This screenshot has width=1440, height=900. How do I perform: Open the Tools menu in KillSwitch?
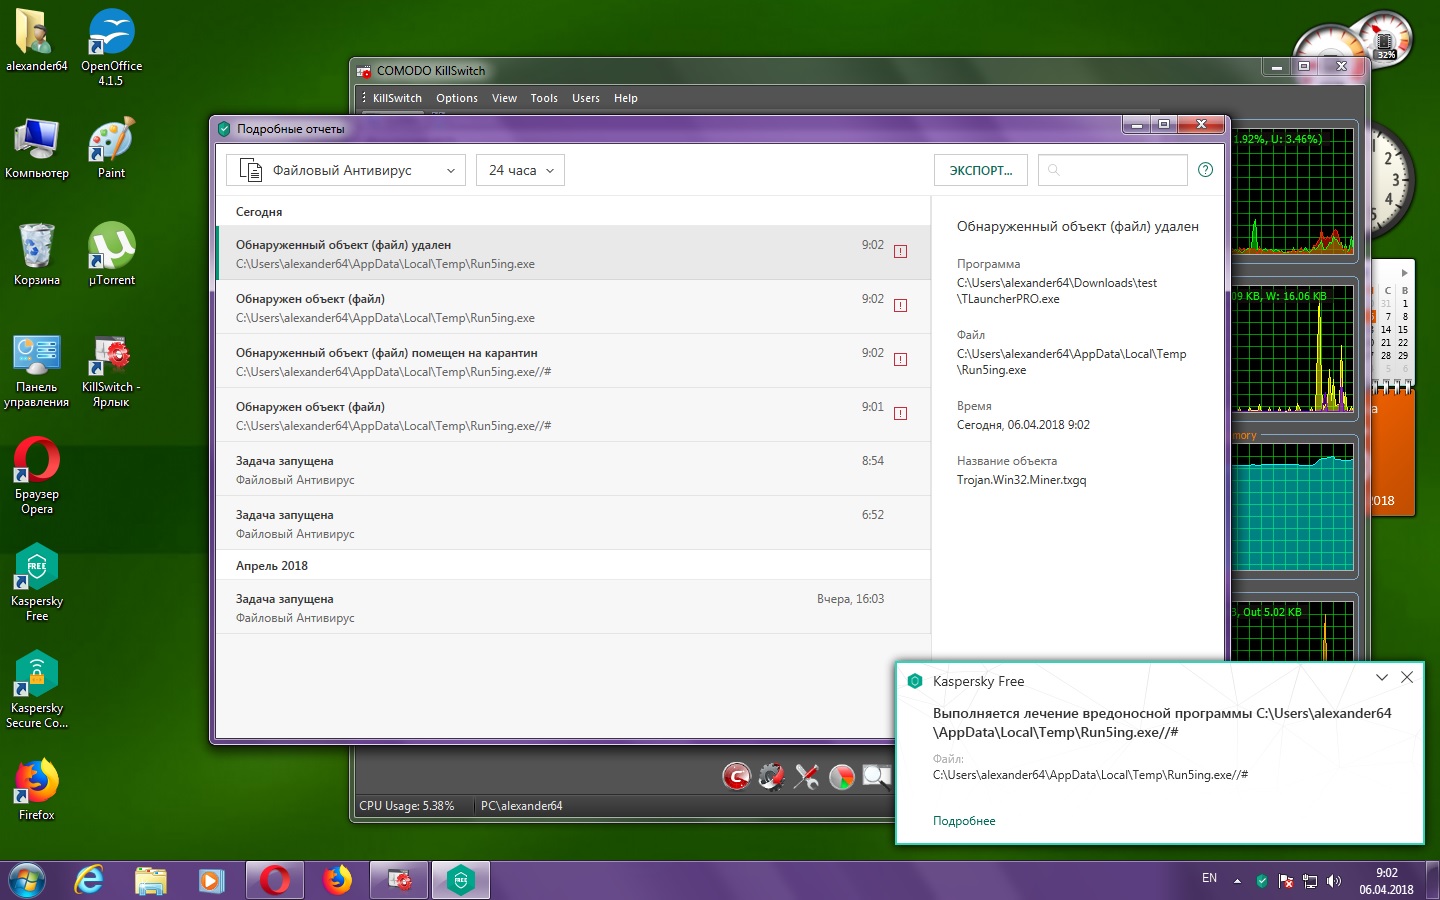[544, 98]
